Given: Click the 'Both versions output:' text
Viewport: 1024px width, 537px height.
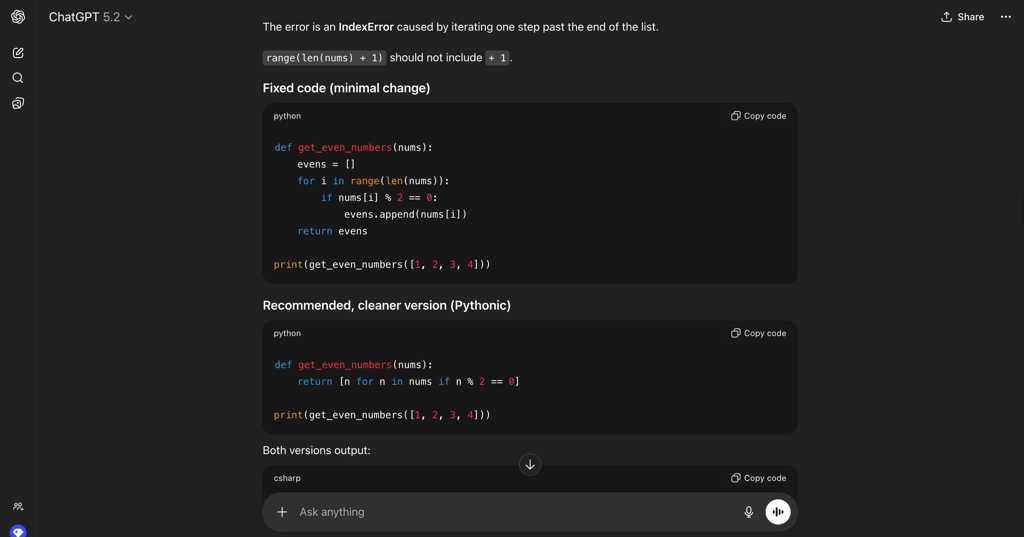Looking at the screenshot, I should (x=316, y=451).
